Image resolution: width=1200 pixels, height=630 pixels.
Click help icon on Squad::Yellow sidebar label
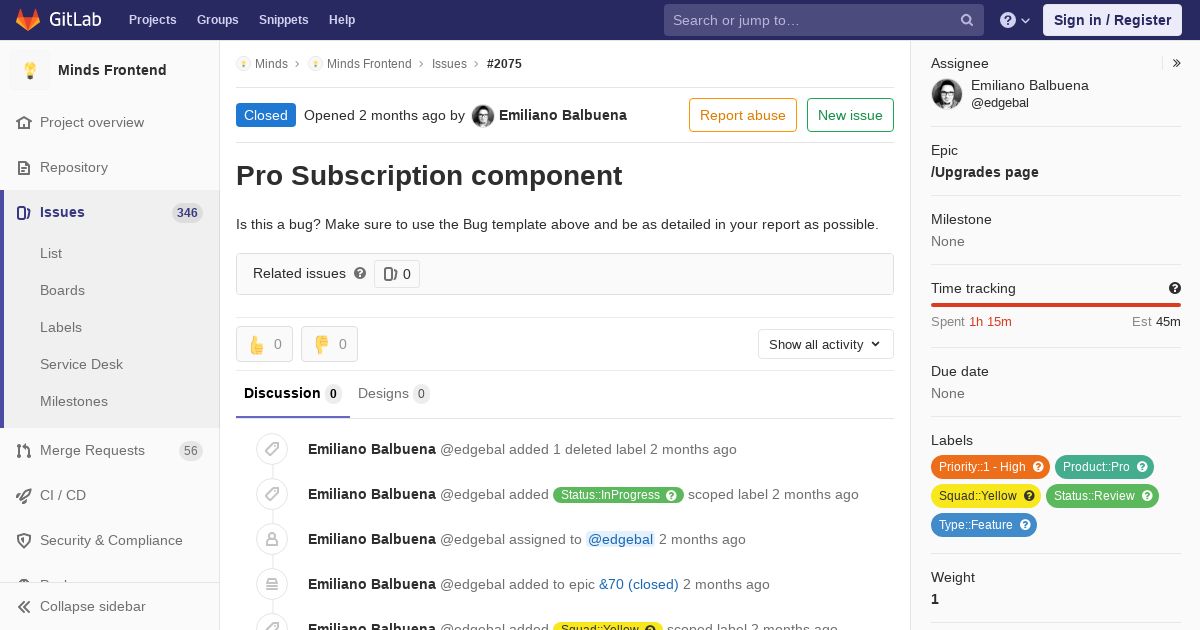tap(1029, 496)
